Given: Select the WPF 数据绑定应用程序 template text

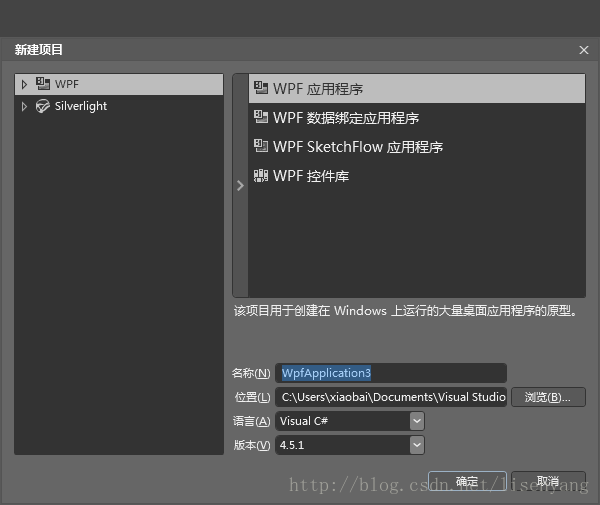Looking at the screenshot, I should [346, 118].
